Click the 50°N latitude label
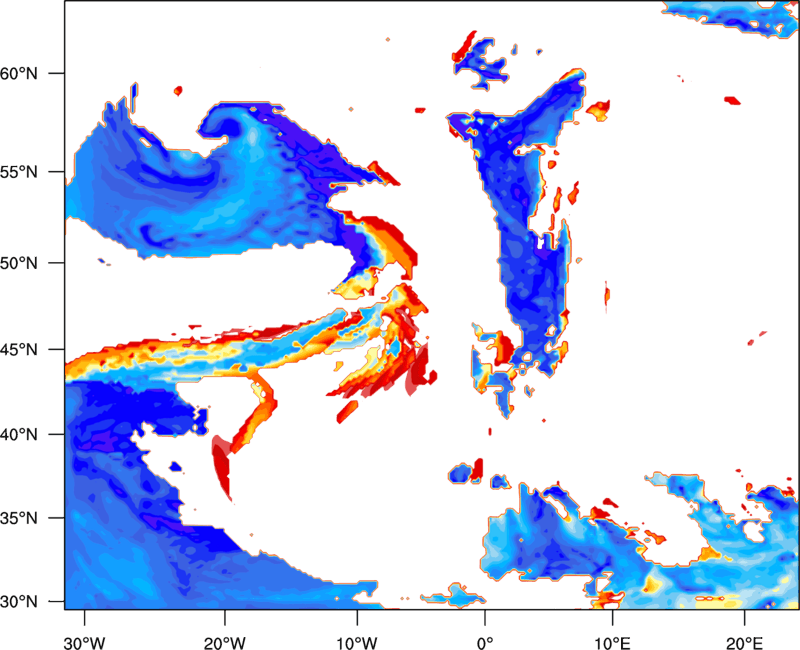 [19, 263]
